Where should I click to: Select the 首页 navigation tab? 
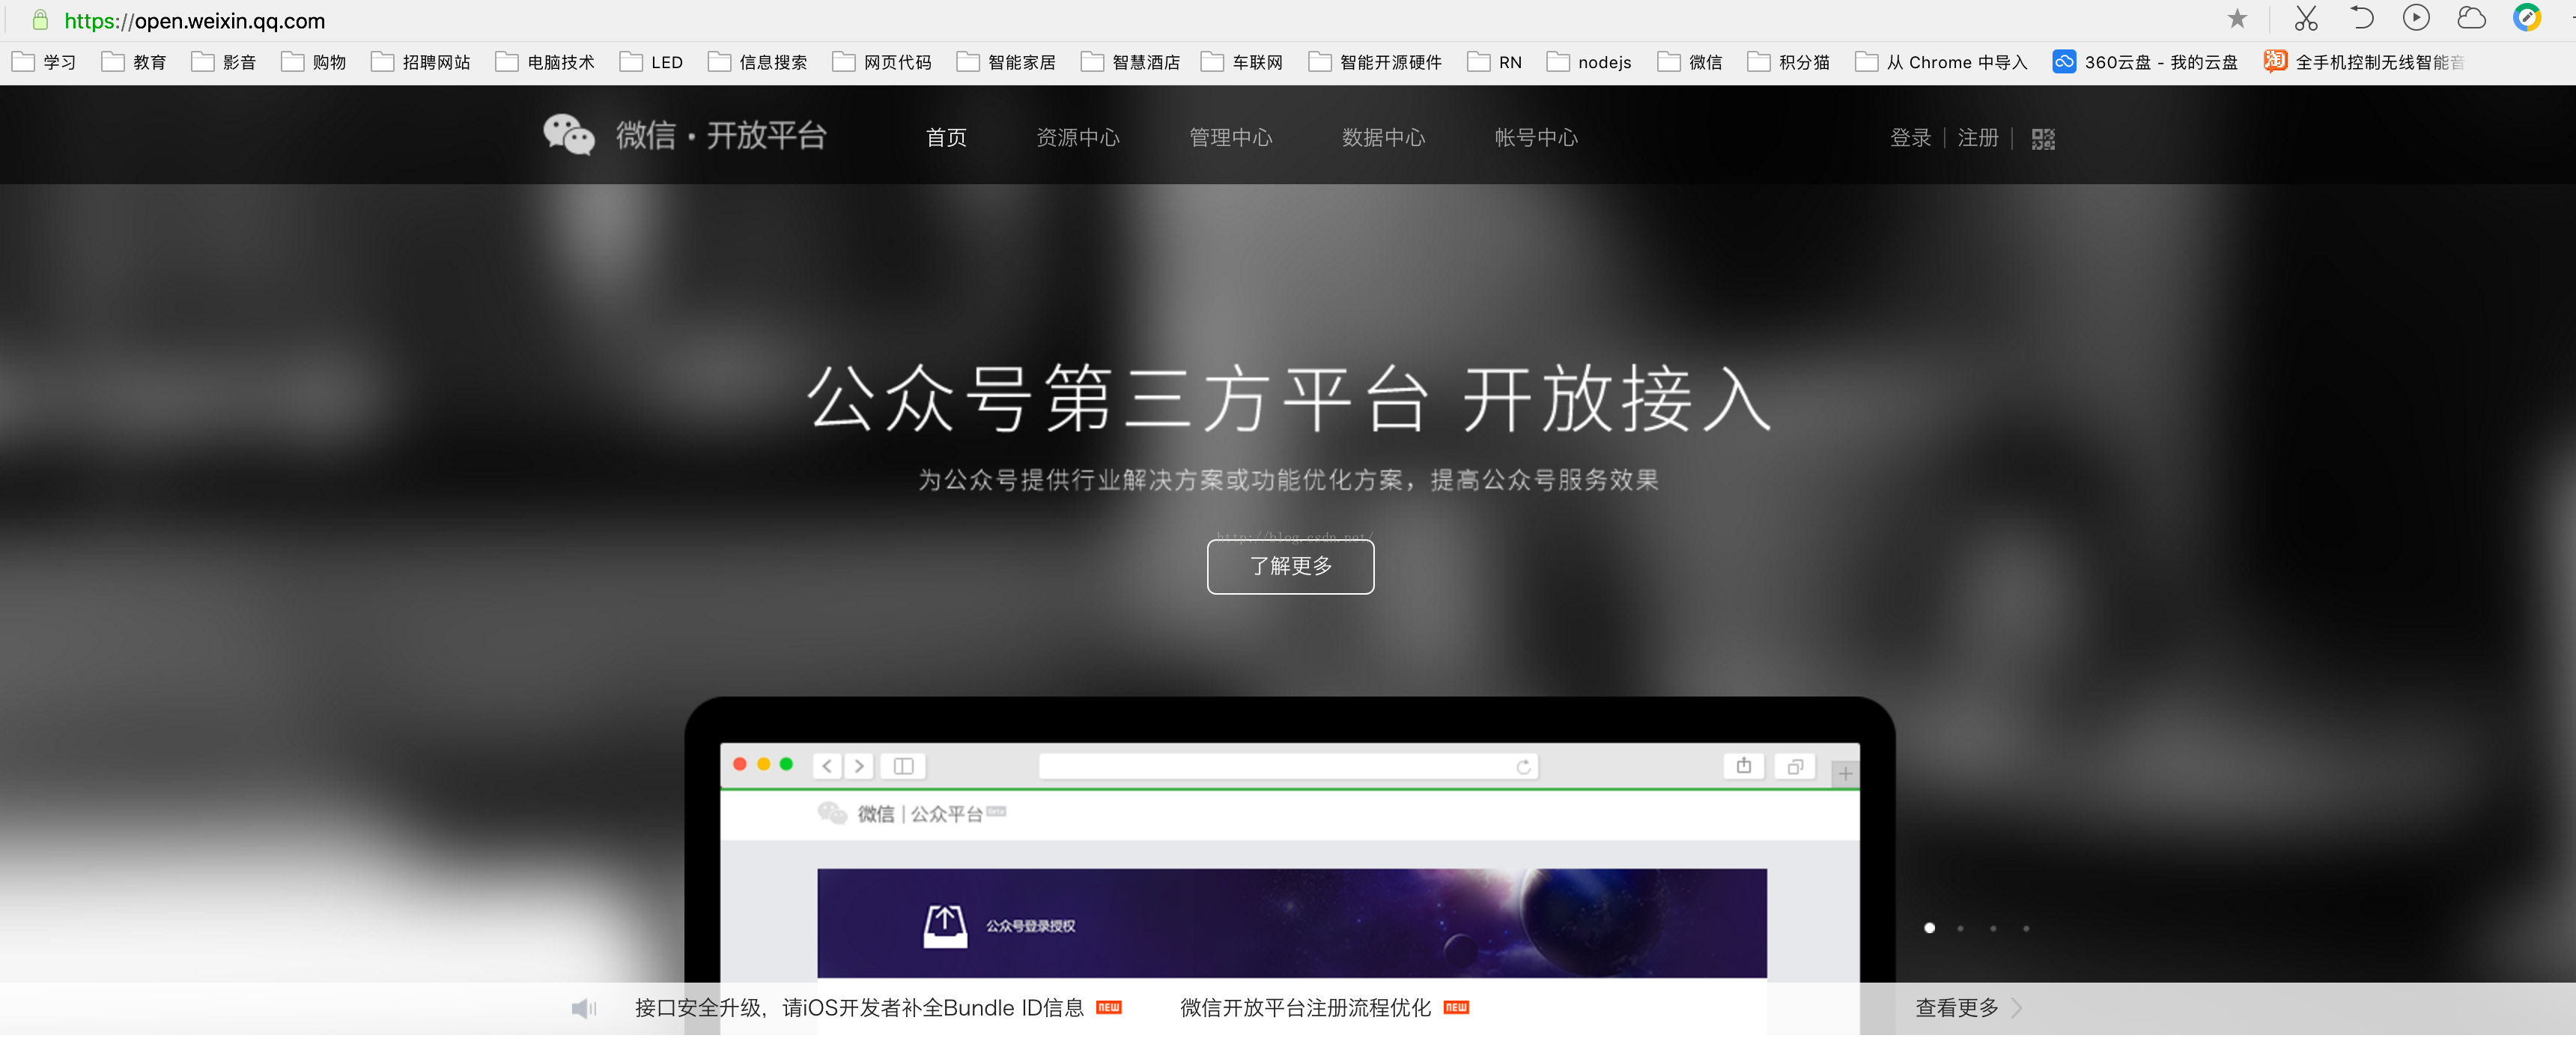[x=946, y=137]
